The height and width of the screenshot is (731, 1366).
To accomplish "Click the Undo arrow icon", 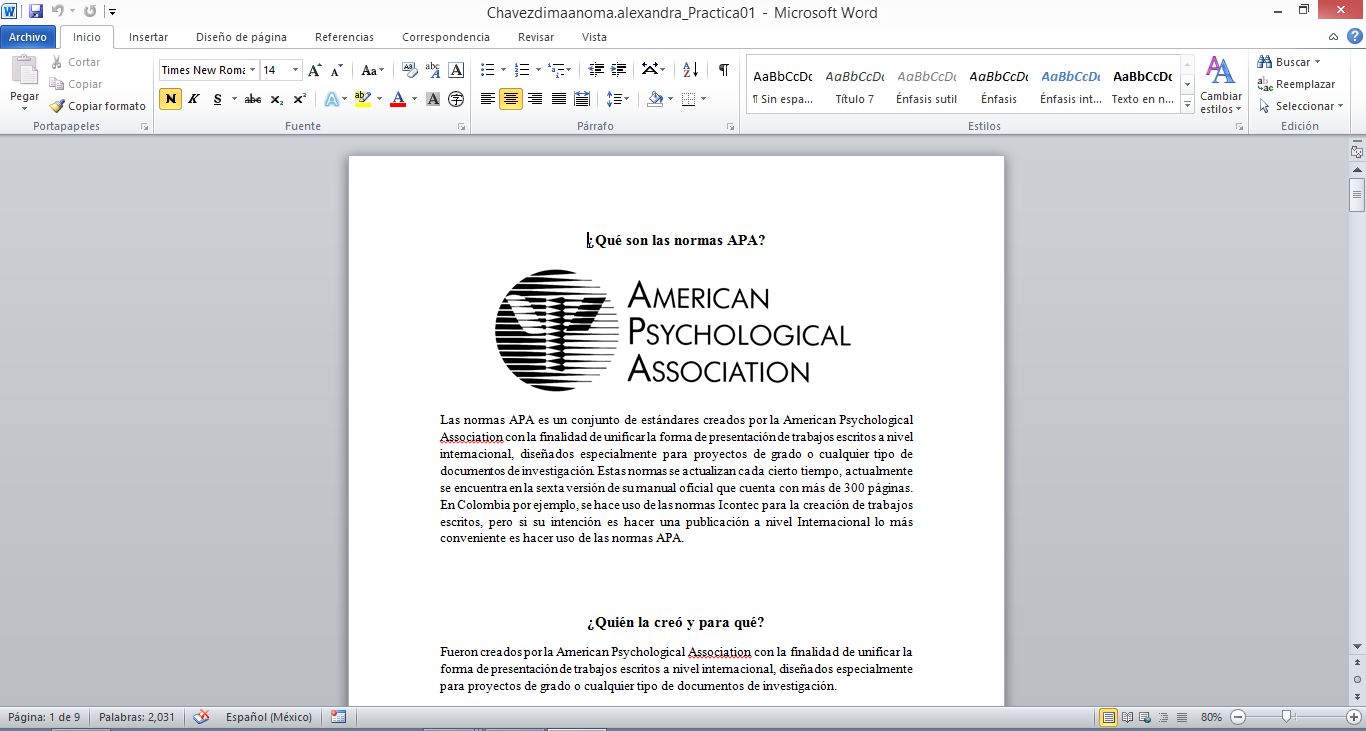I will [59, 12].
